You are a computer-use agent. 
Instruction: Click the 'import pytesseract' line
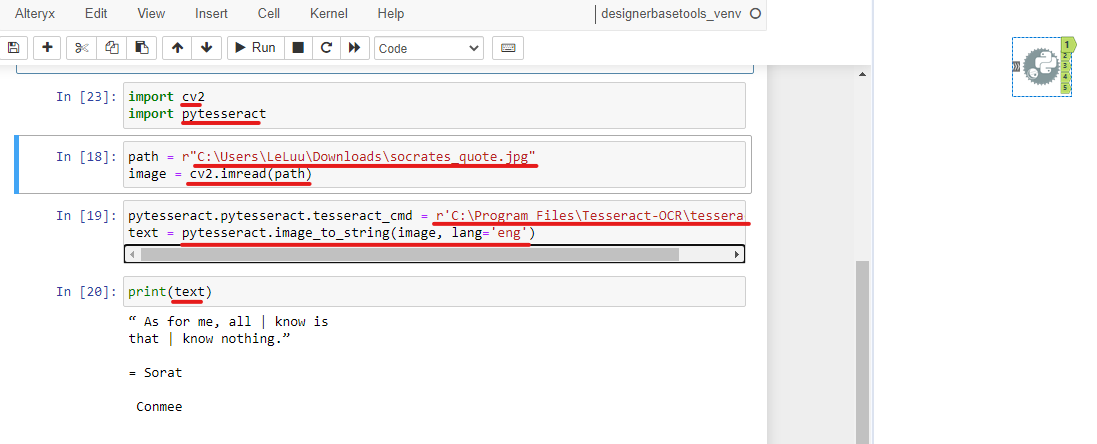(197, 113)
